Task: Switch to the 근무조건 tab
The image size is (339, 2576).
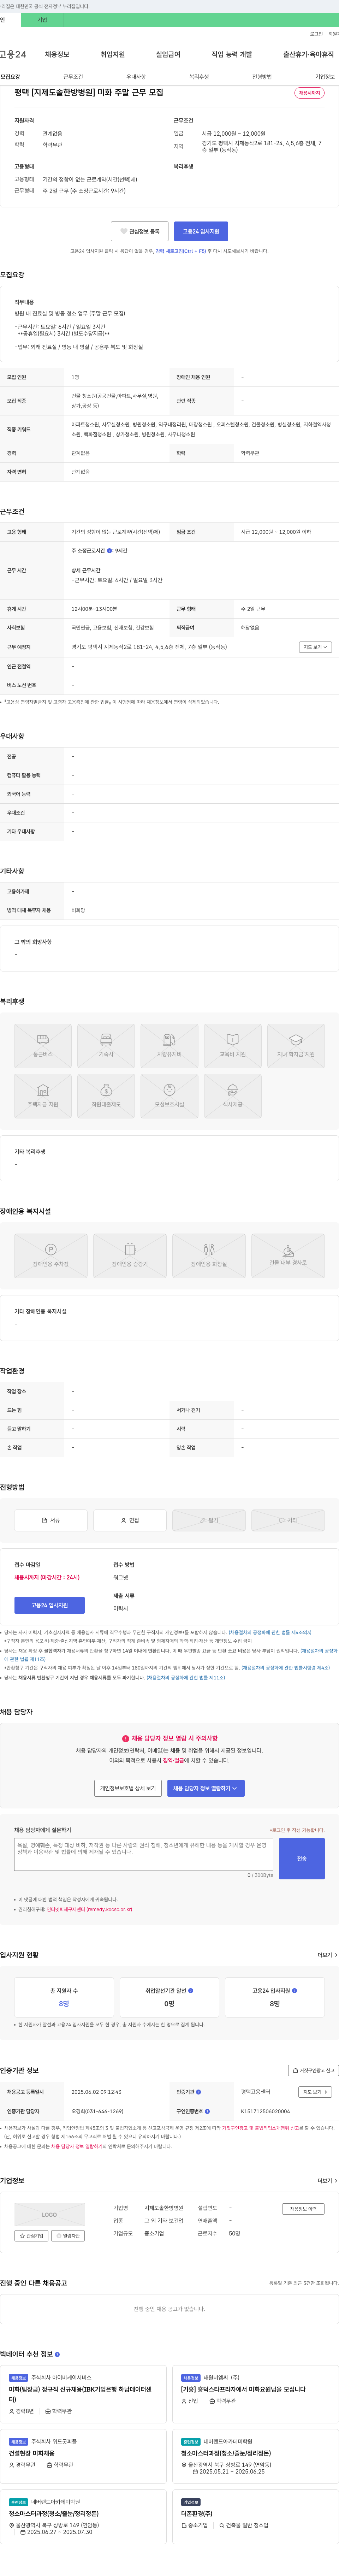Action: pos(73,77)
